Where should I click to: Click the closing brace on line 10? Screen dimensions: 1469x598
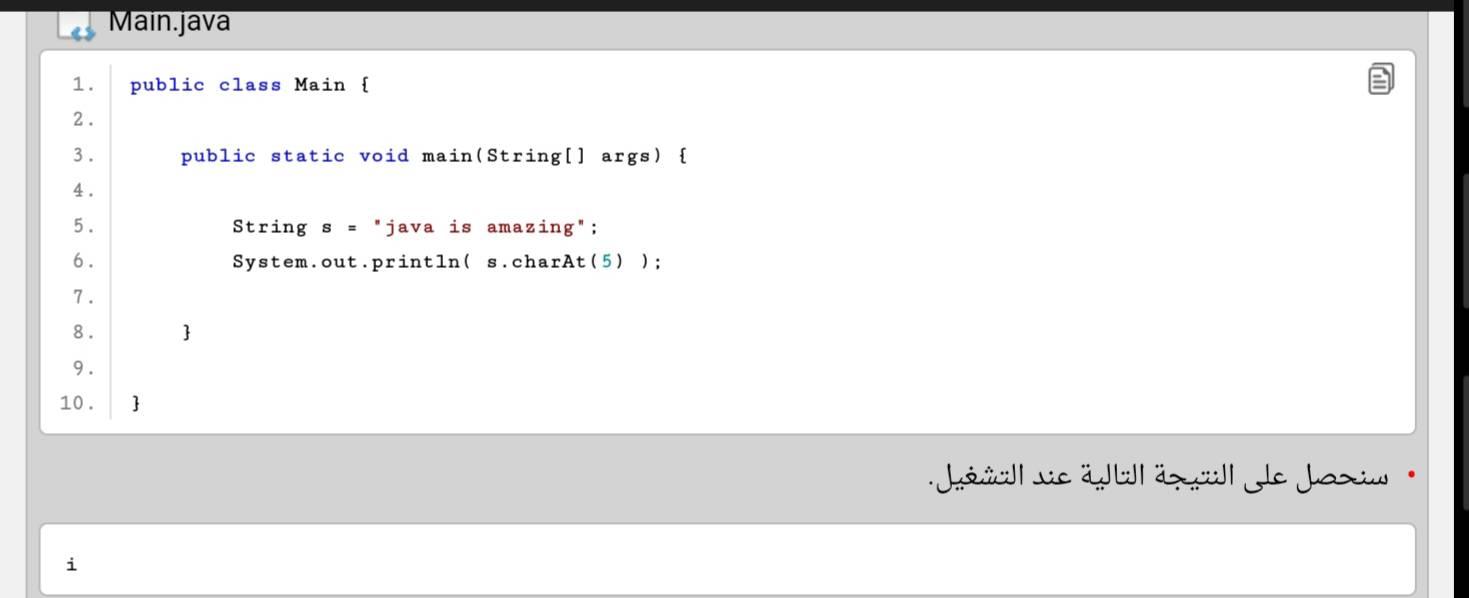click(x=136, y=403)
